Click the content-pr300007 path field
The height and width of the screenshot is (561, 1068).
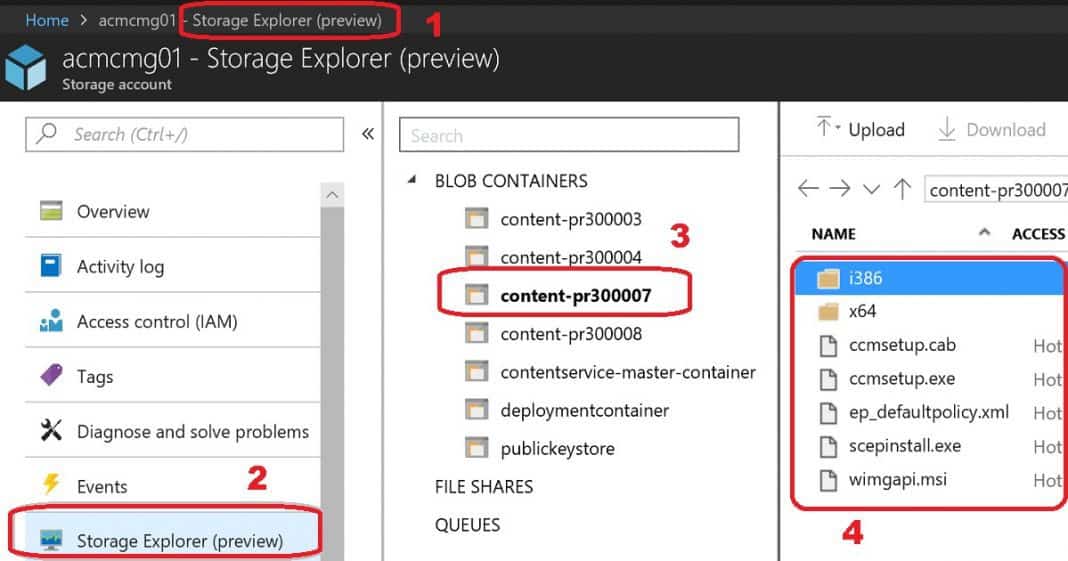point(996,190)
